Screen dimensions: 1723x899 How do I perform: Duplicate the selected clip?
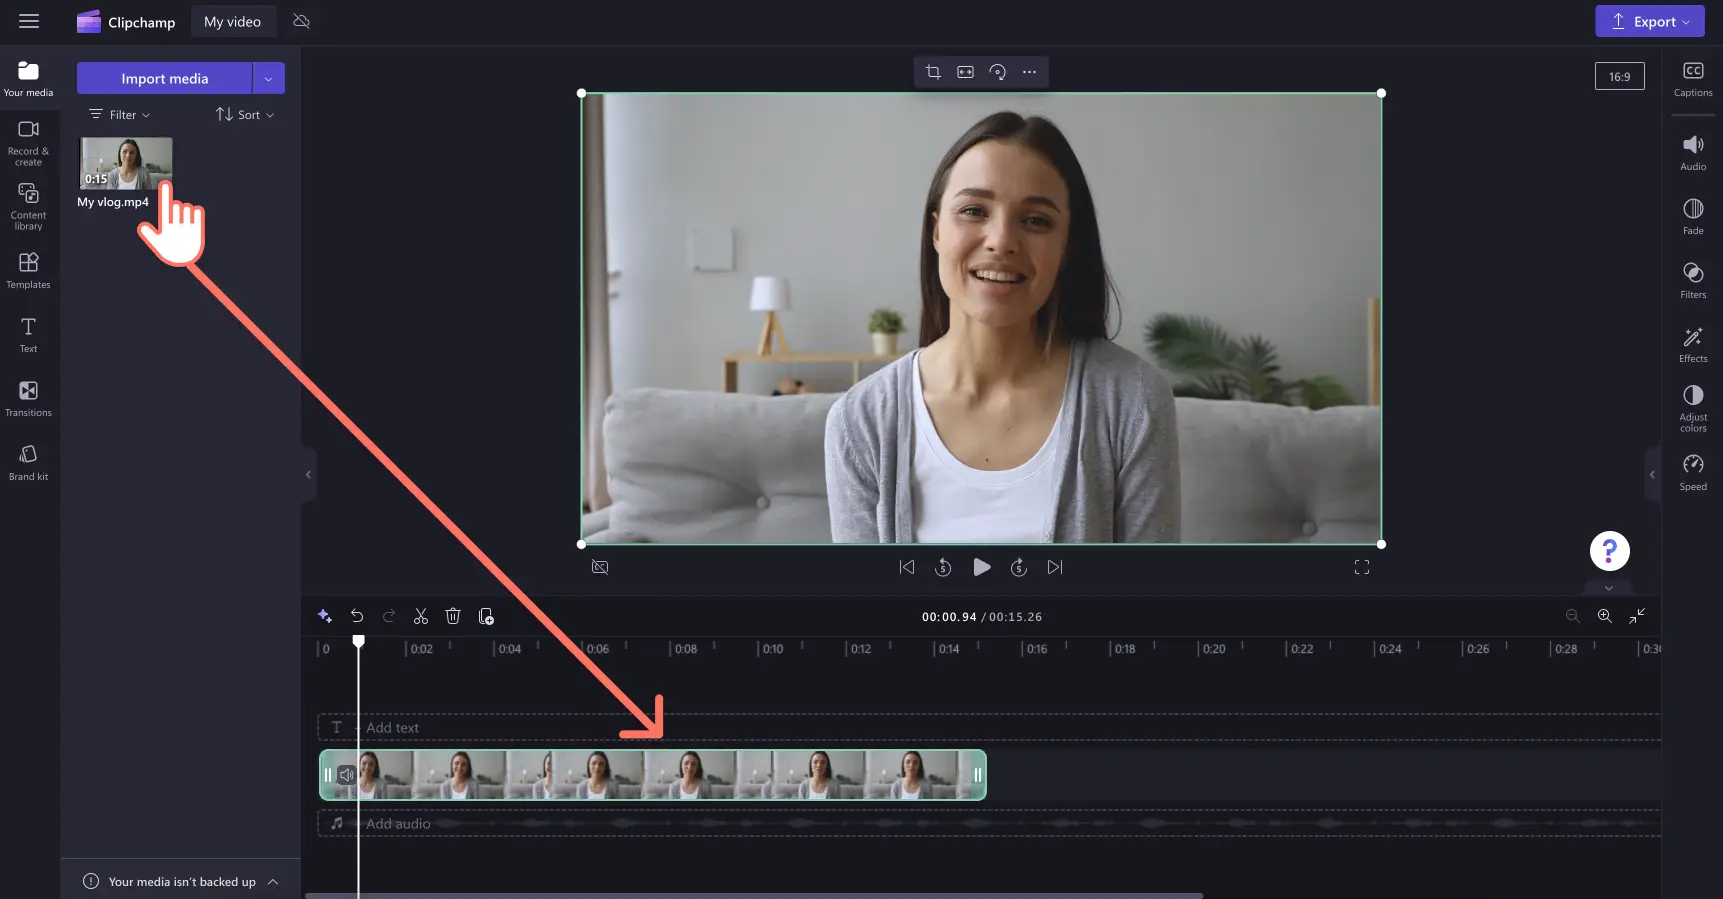(486, 616)
